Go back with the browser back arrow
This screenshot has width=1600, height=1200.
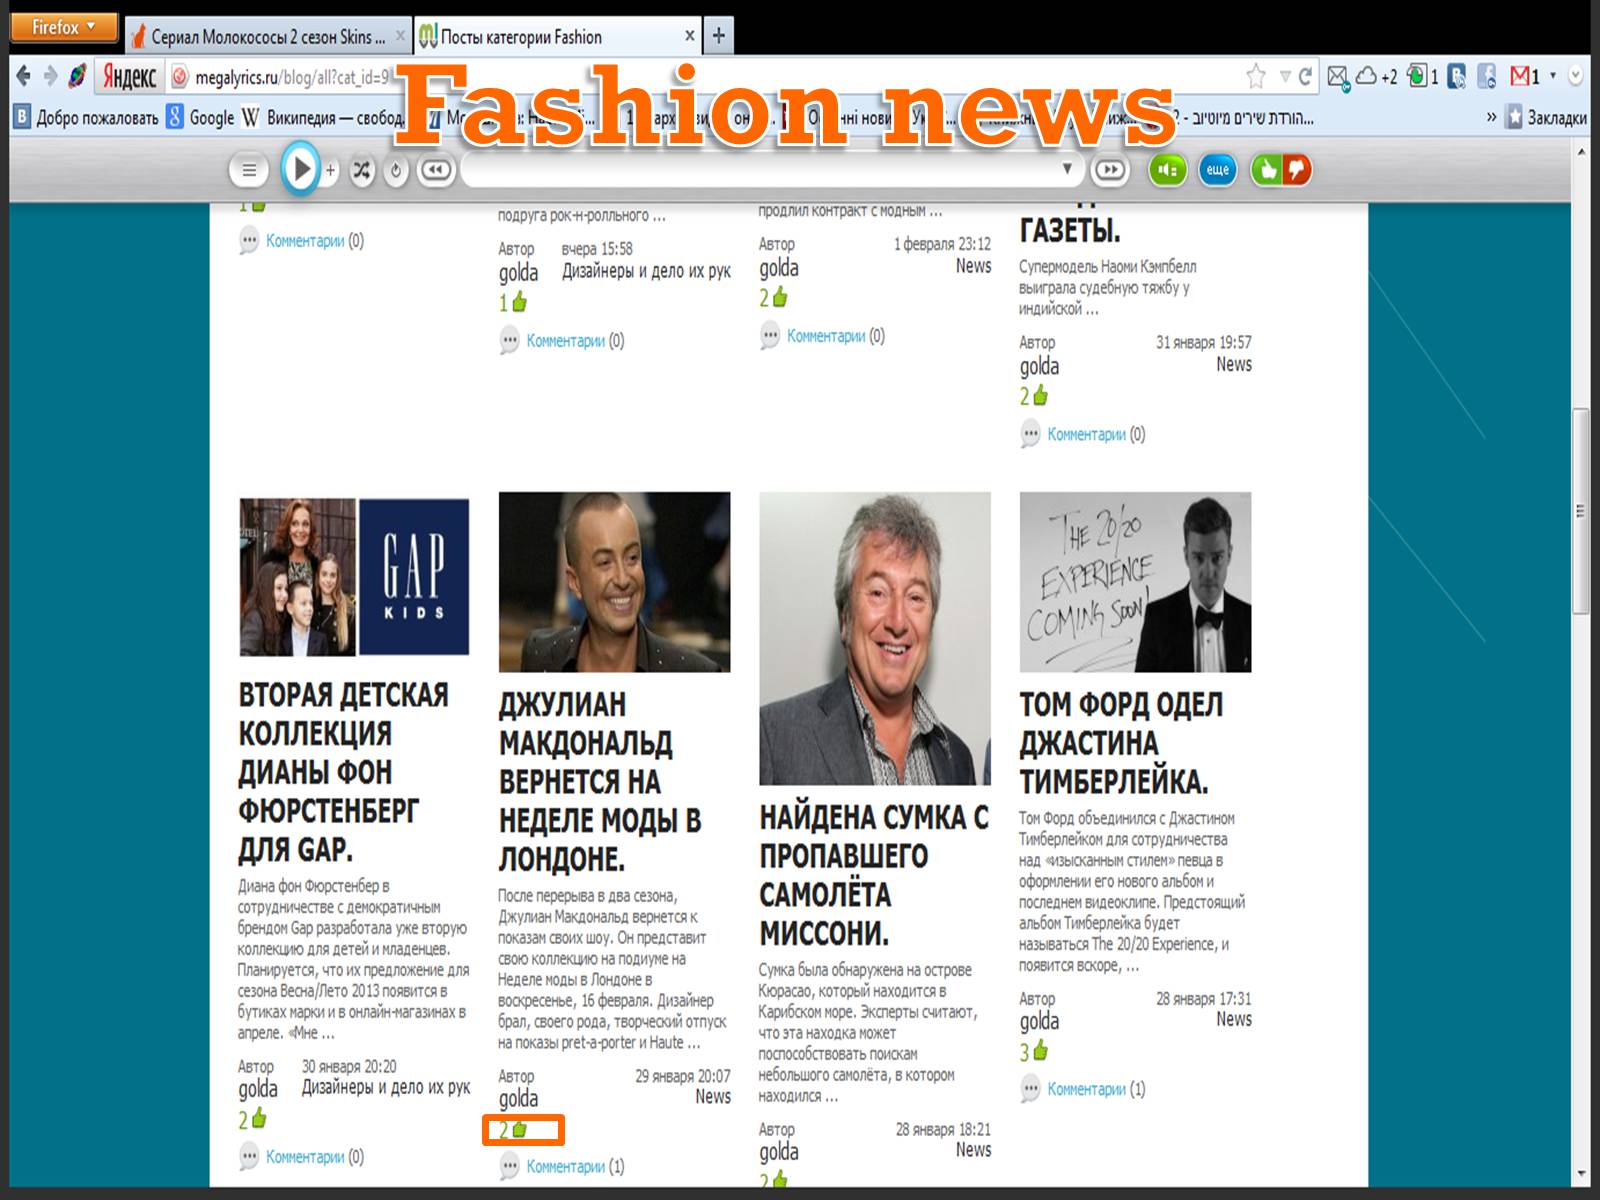[x=24, y=76]
